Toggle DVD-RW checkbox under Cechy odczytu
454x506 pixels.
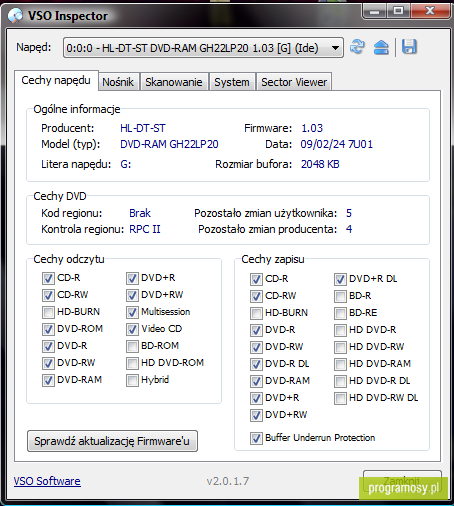pyautogui.click(x=48, y=363)
